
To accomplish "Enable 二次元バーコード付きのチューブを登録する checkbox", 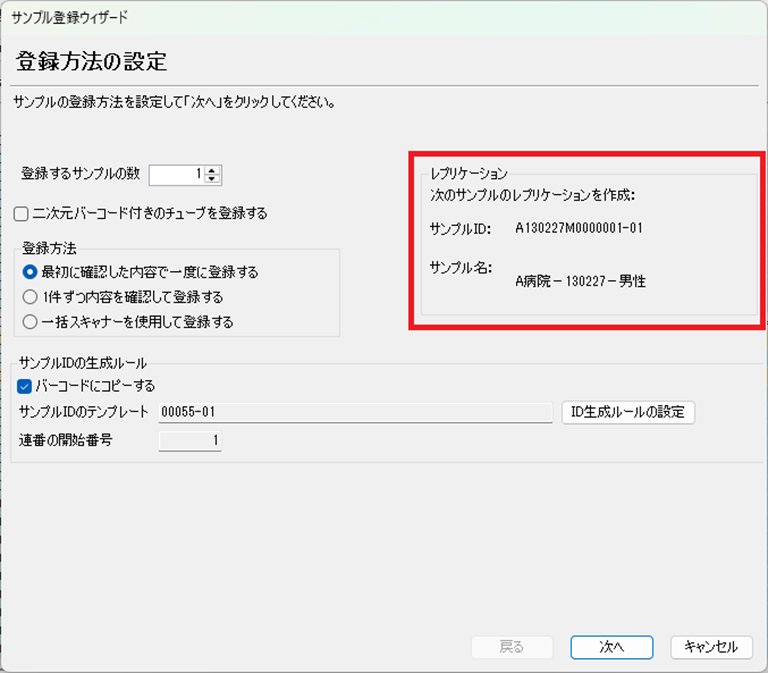I will pyautogui.click(x=21, y=213).
